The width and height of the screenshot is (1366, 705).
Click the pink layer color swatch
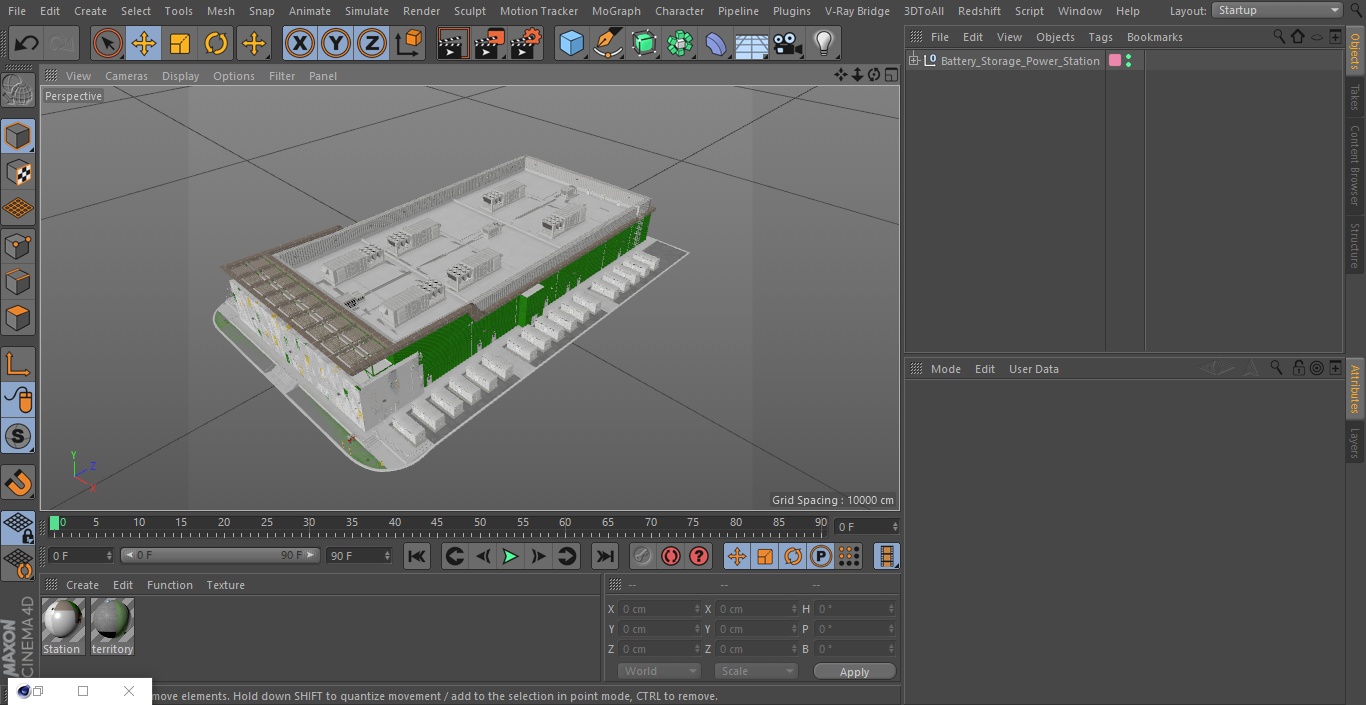[x=1115, y=61]
